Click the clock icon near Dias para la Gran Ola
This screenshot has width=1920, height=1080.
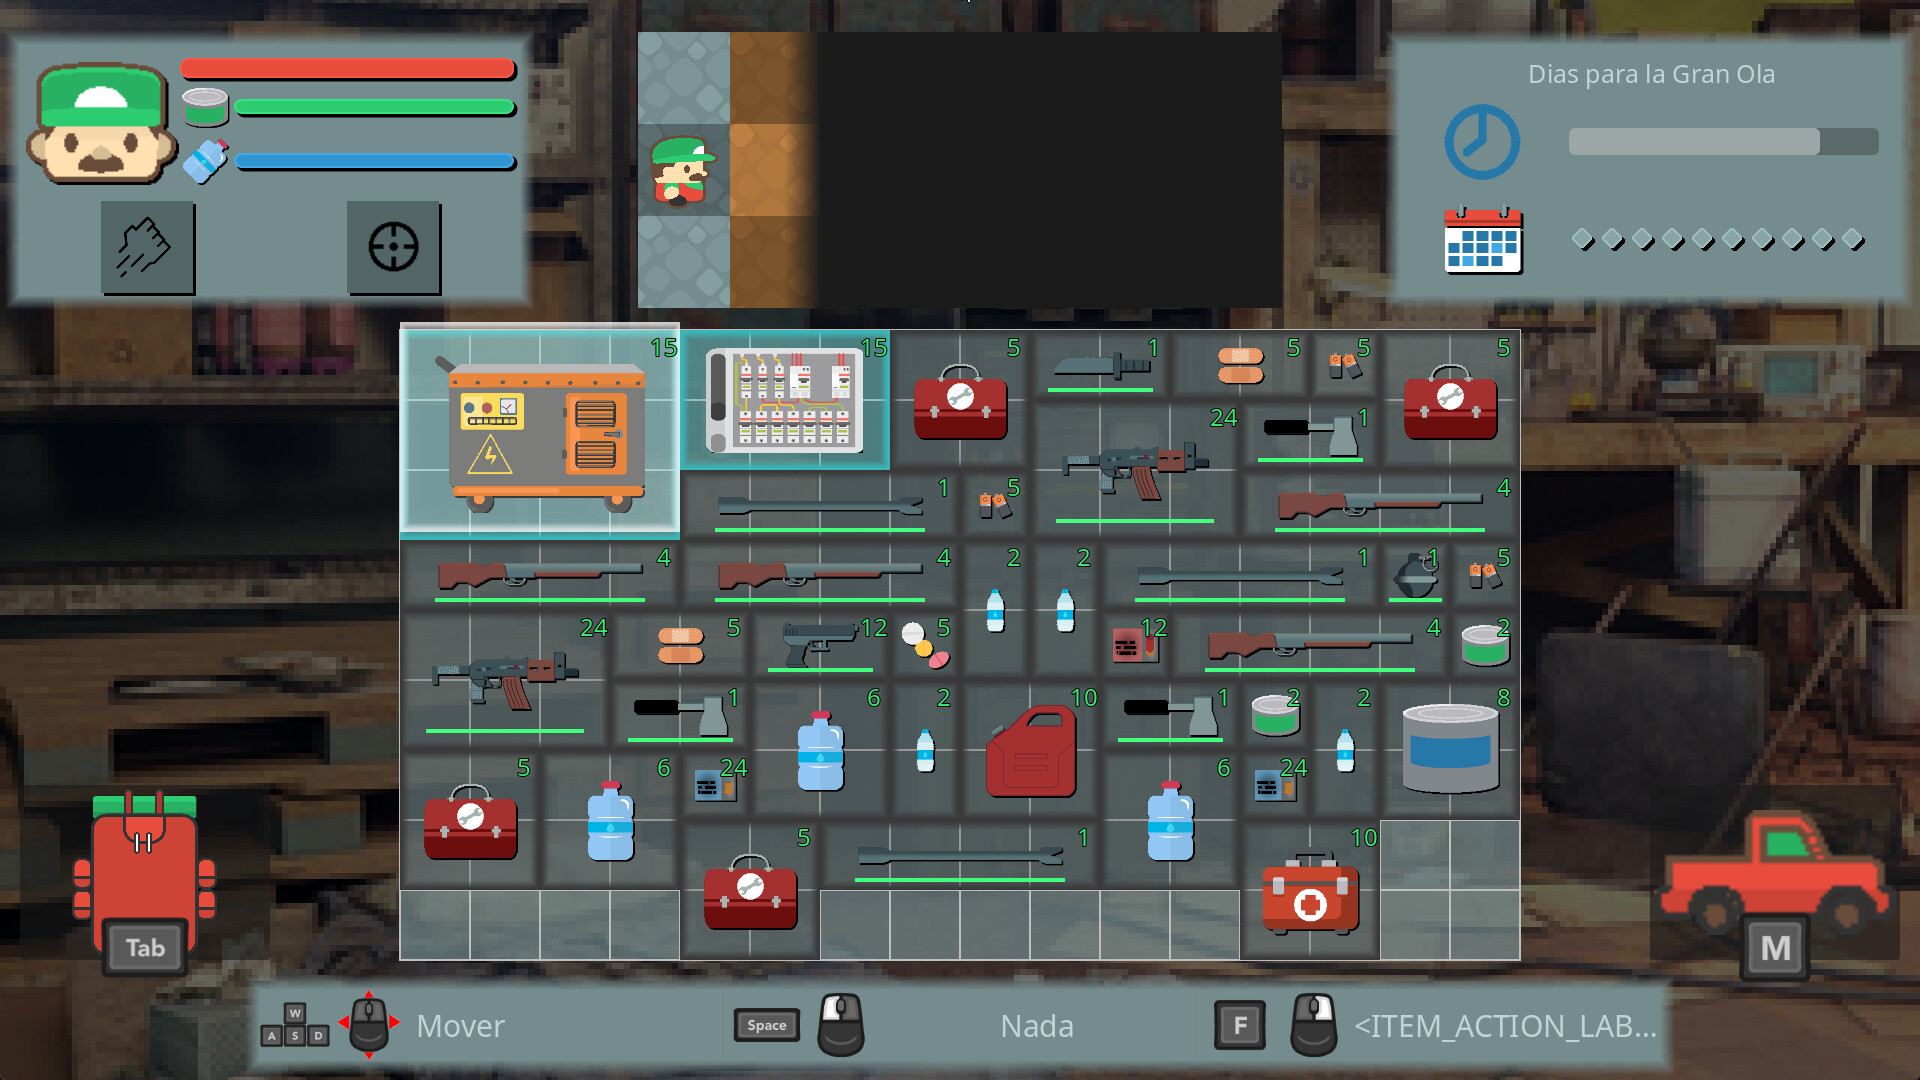point(1483,141)
